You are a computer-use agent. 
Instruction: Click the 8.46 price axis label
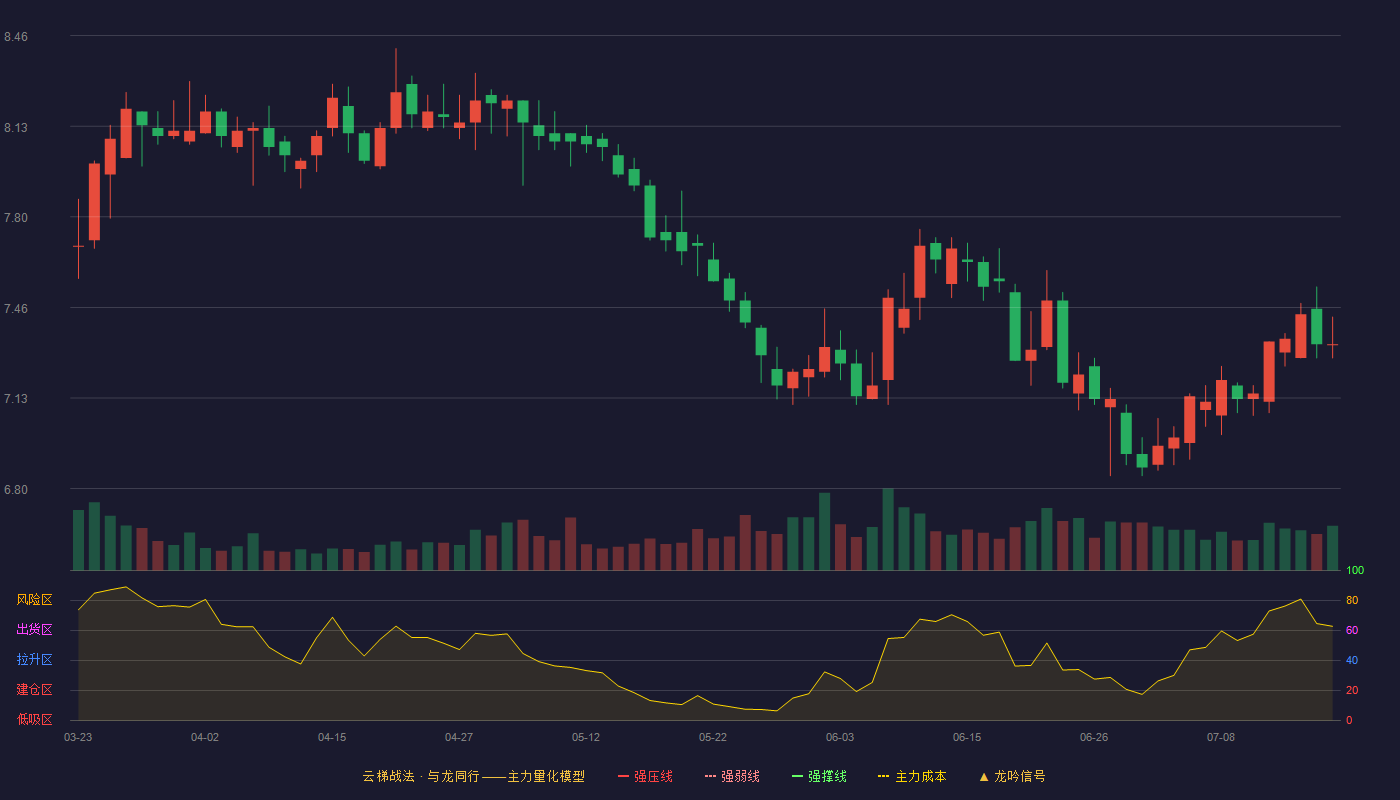pos(16,37)
